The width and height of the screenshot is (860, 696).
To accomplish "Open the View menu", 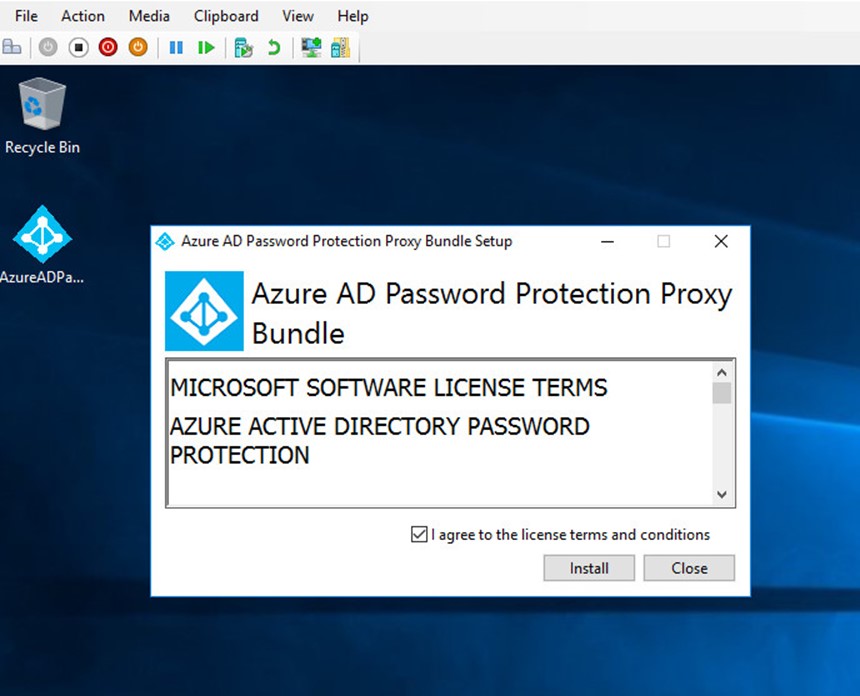I will (x=298, y=16).
